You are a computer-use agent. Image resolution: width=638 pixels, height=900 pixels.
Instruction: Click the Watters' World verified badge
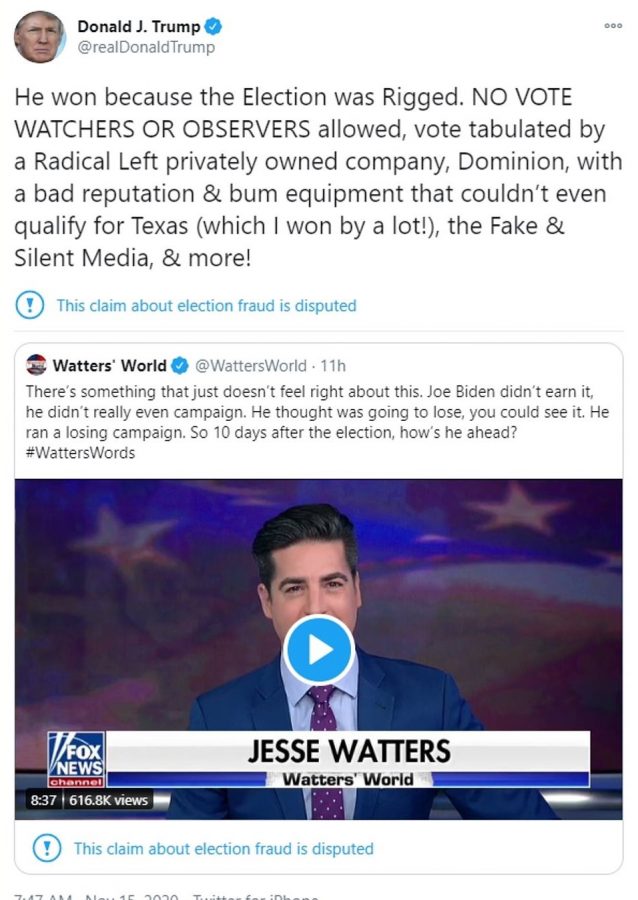180,366
